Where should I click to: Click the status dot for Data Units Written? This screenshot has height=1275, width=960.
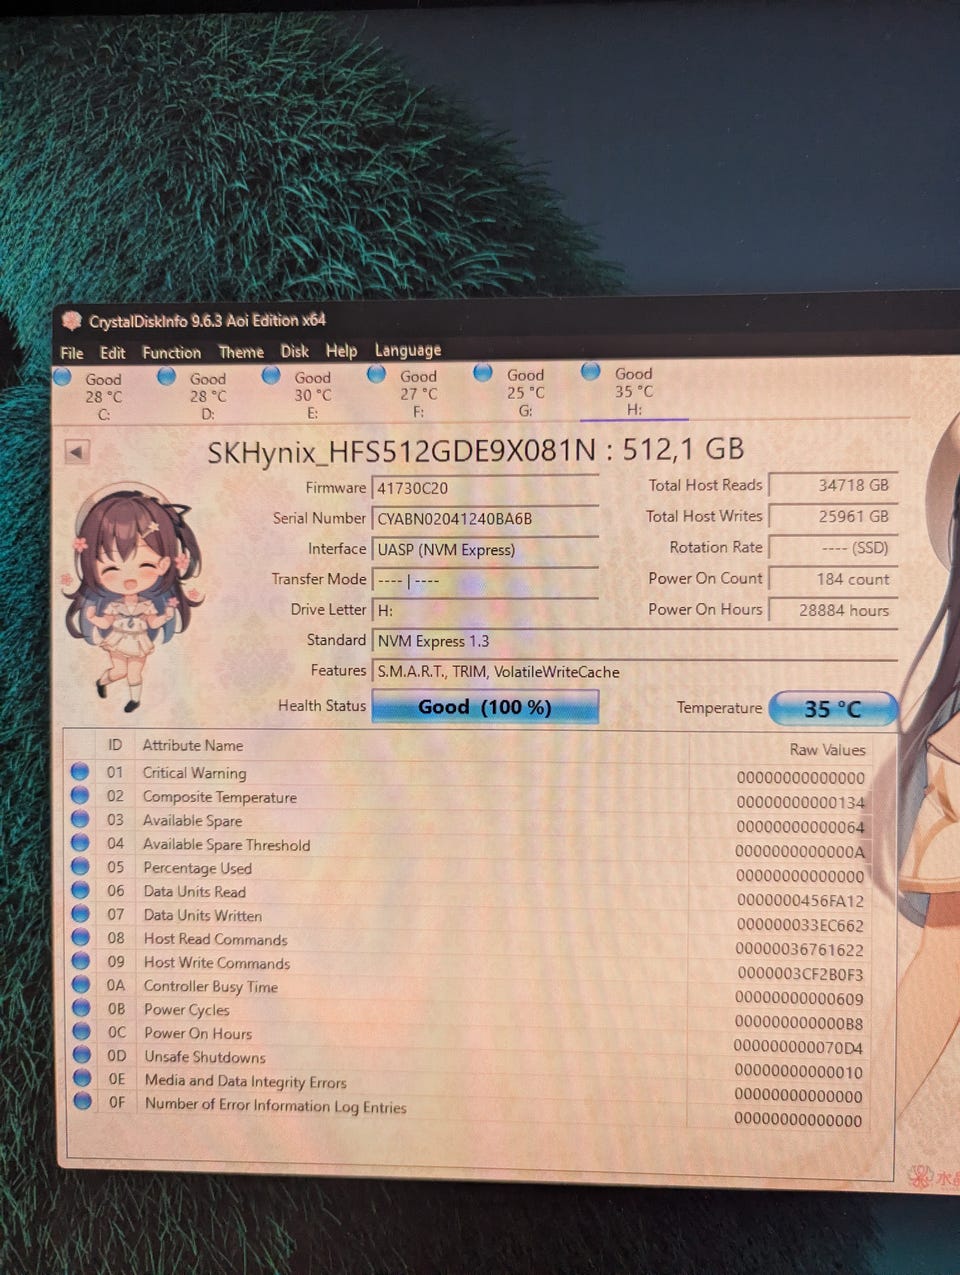point(80,914)
